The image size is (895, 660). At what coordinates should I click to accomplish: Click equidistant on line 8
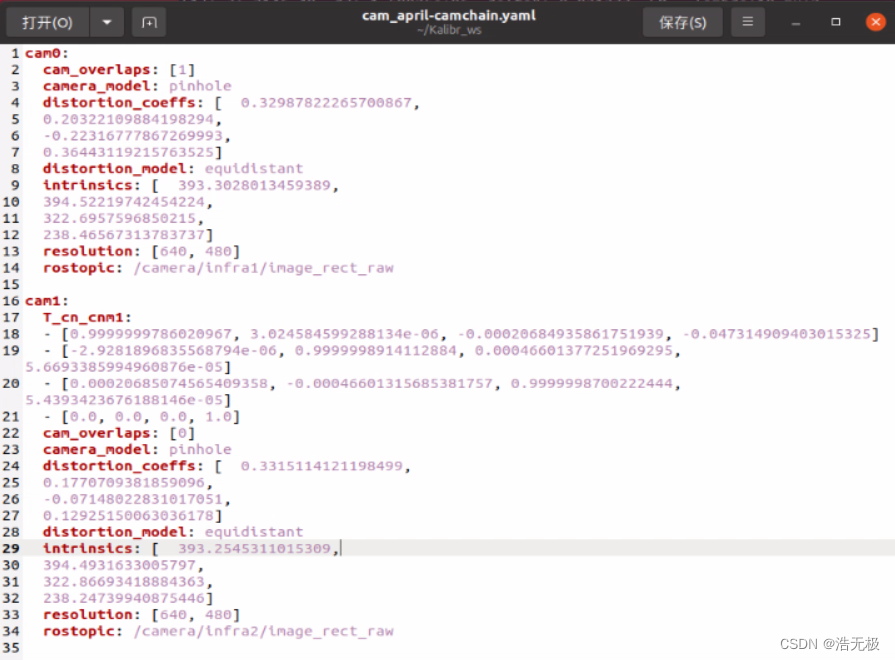254,169
